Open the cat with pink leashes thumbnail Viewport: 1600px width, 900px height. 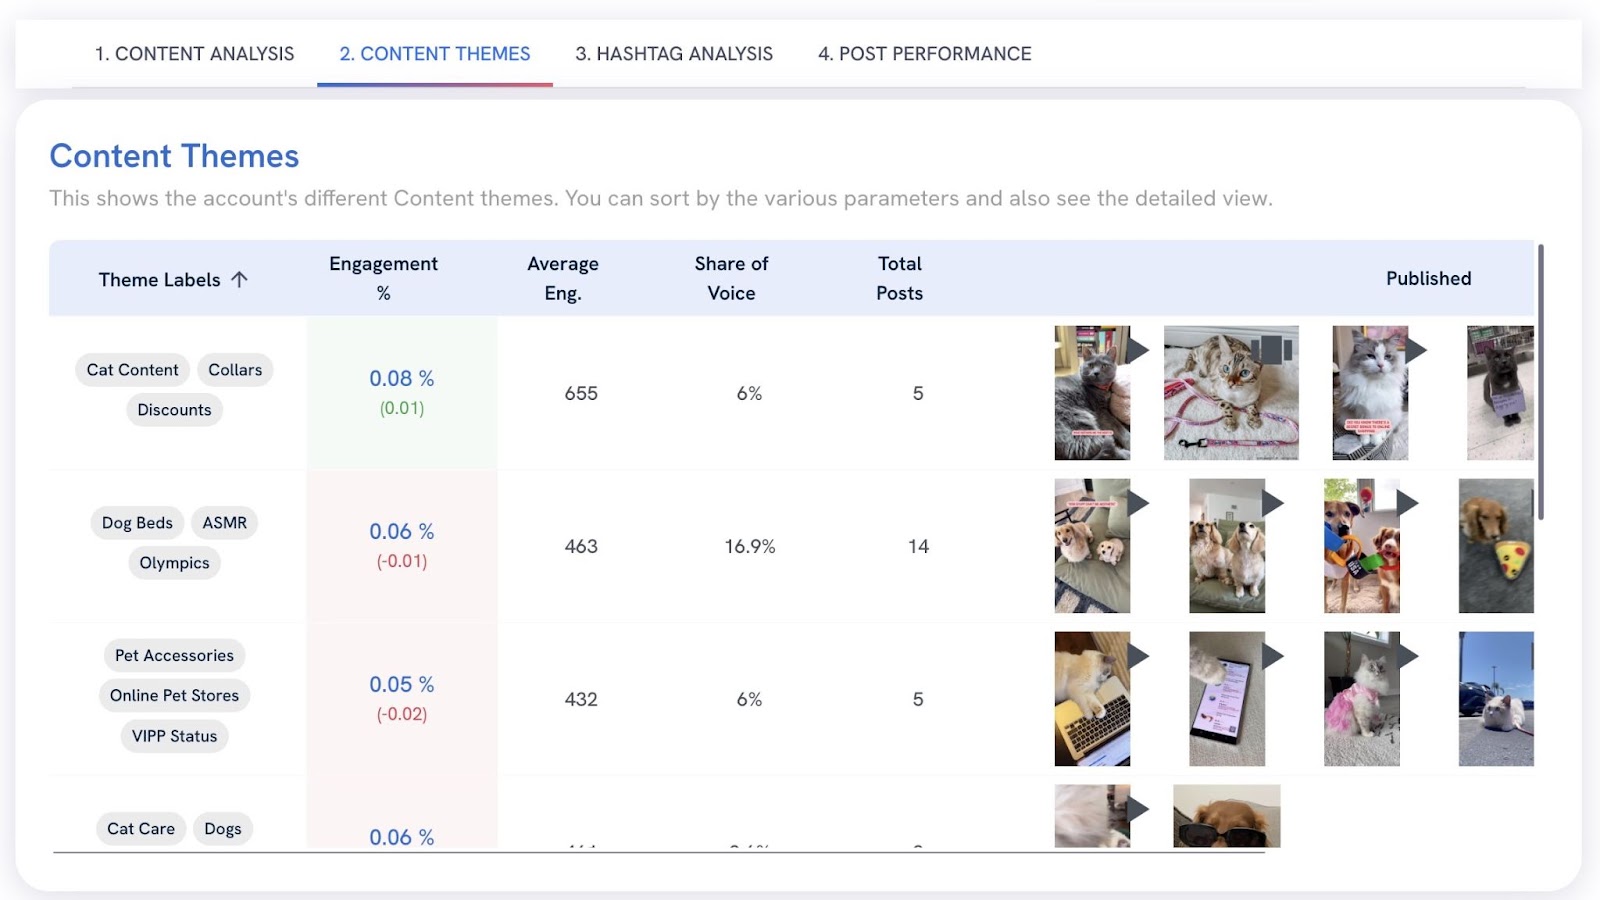coord(1230,393)
